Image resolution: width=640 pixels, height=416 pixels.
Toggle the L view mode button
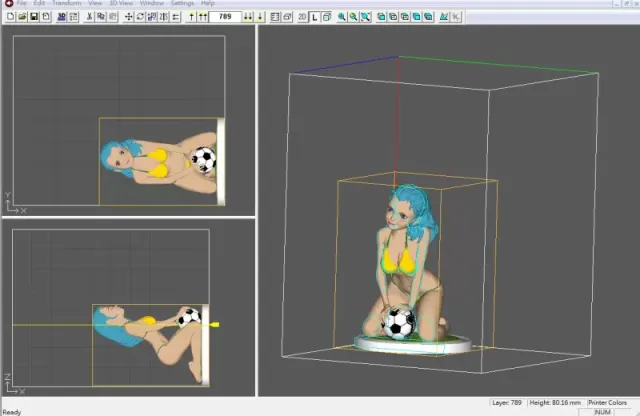click(x=314, y=17)
